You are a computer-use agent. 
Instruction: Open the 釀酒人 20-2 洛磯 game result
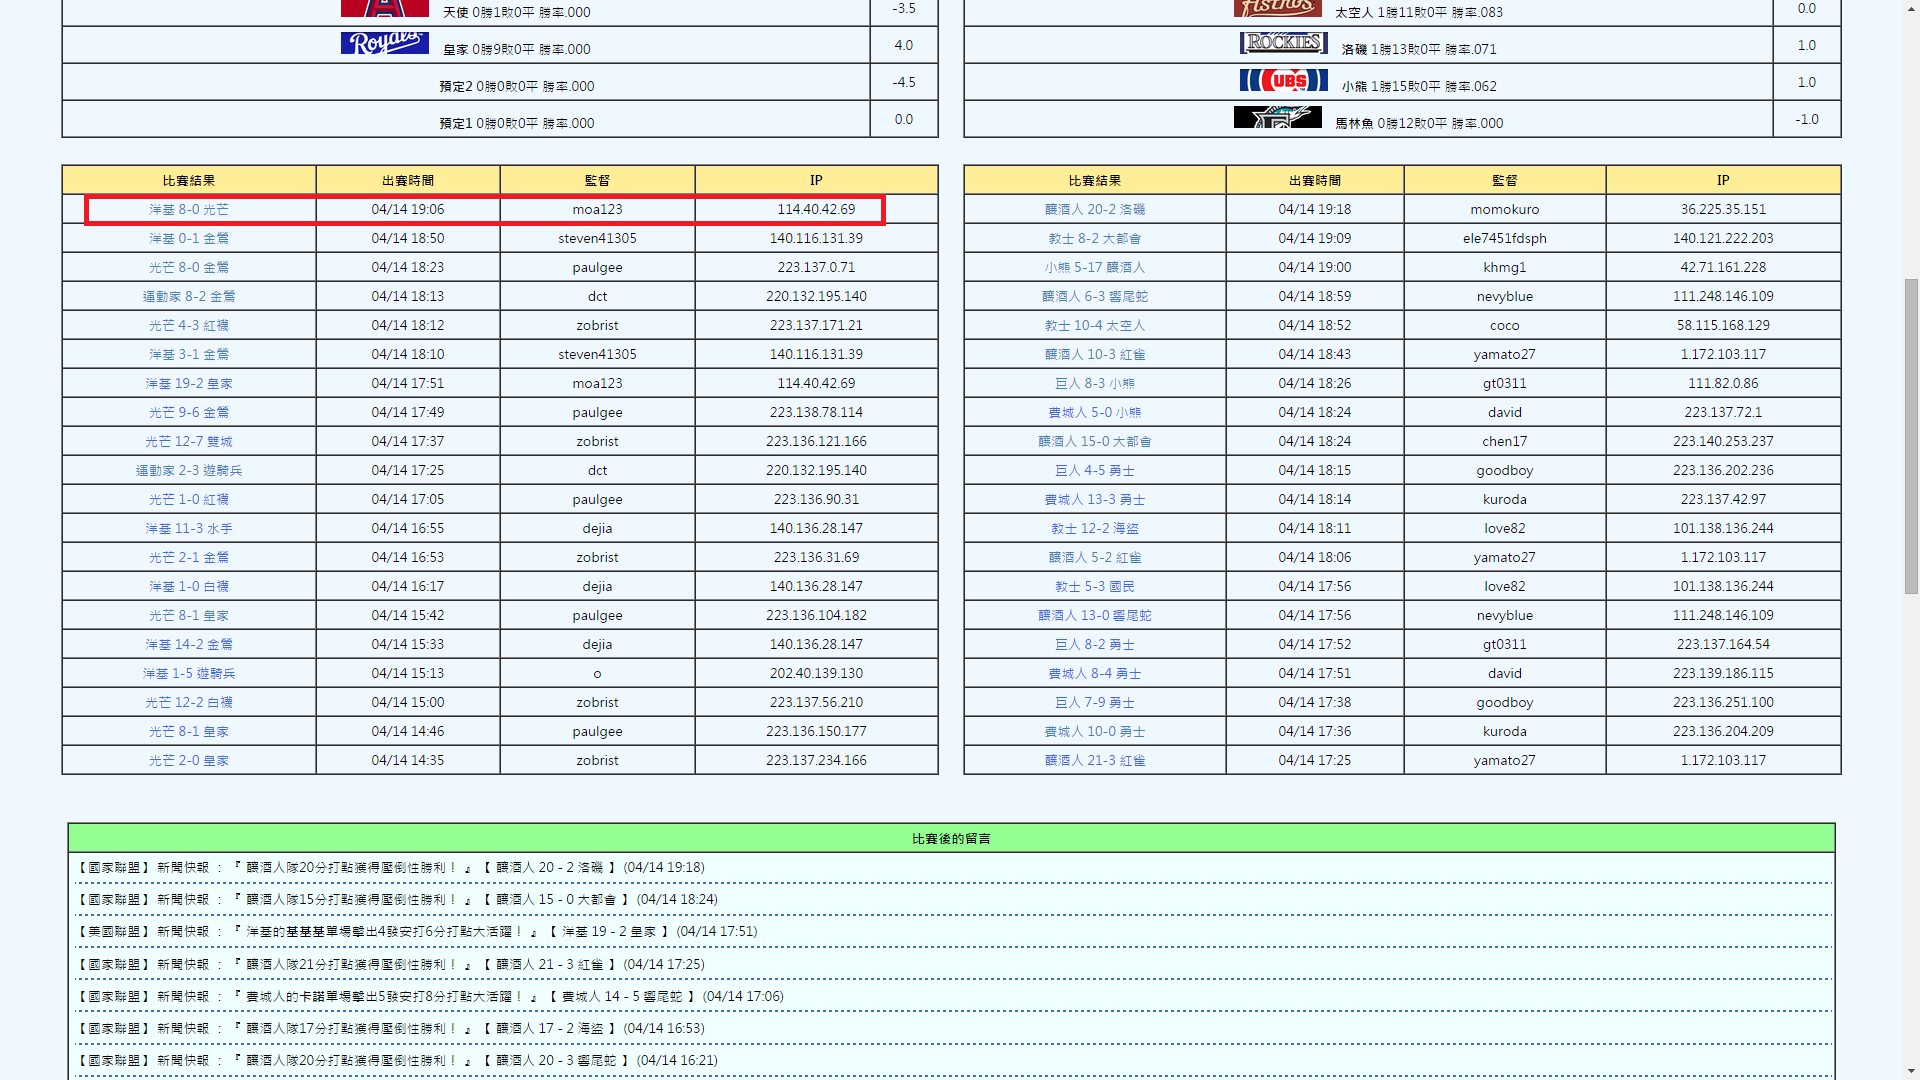coord(1094,210)
